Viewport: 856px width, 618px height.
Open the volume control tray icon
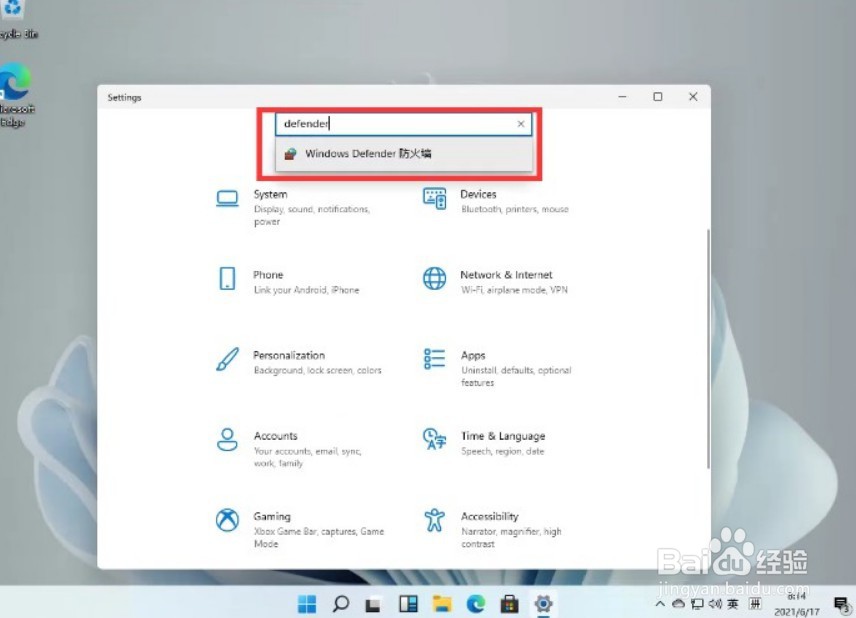click(x=715, y=604)
